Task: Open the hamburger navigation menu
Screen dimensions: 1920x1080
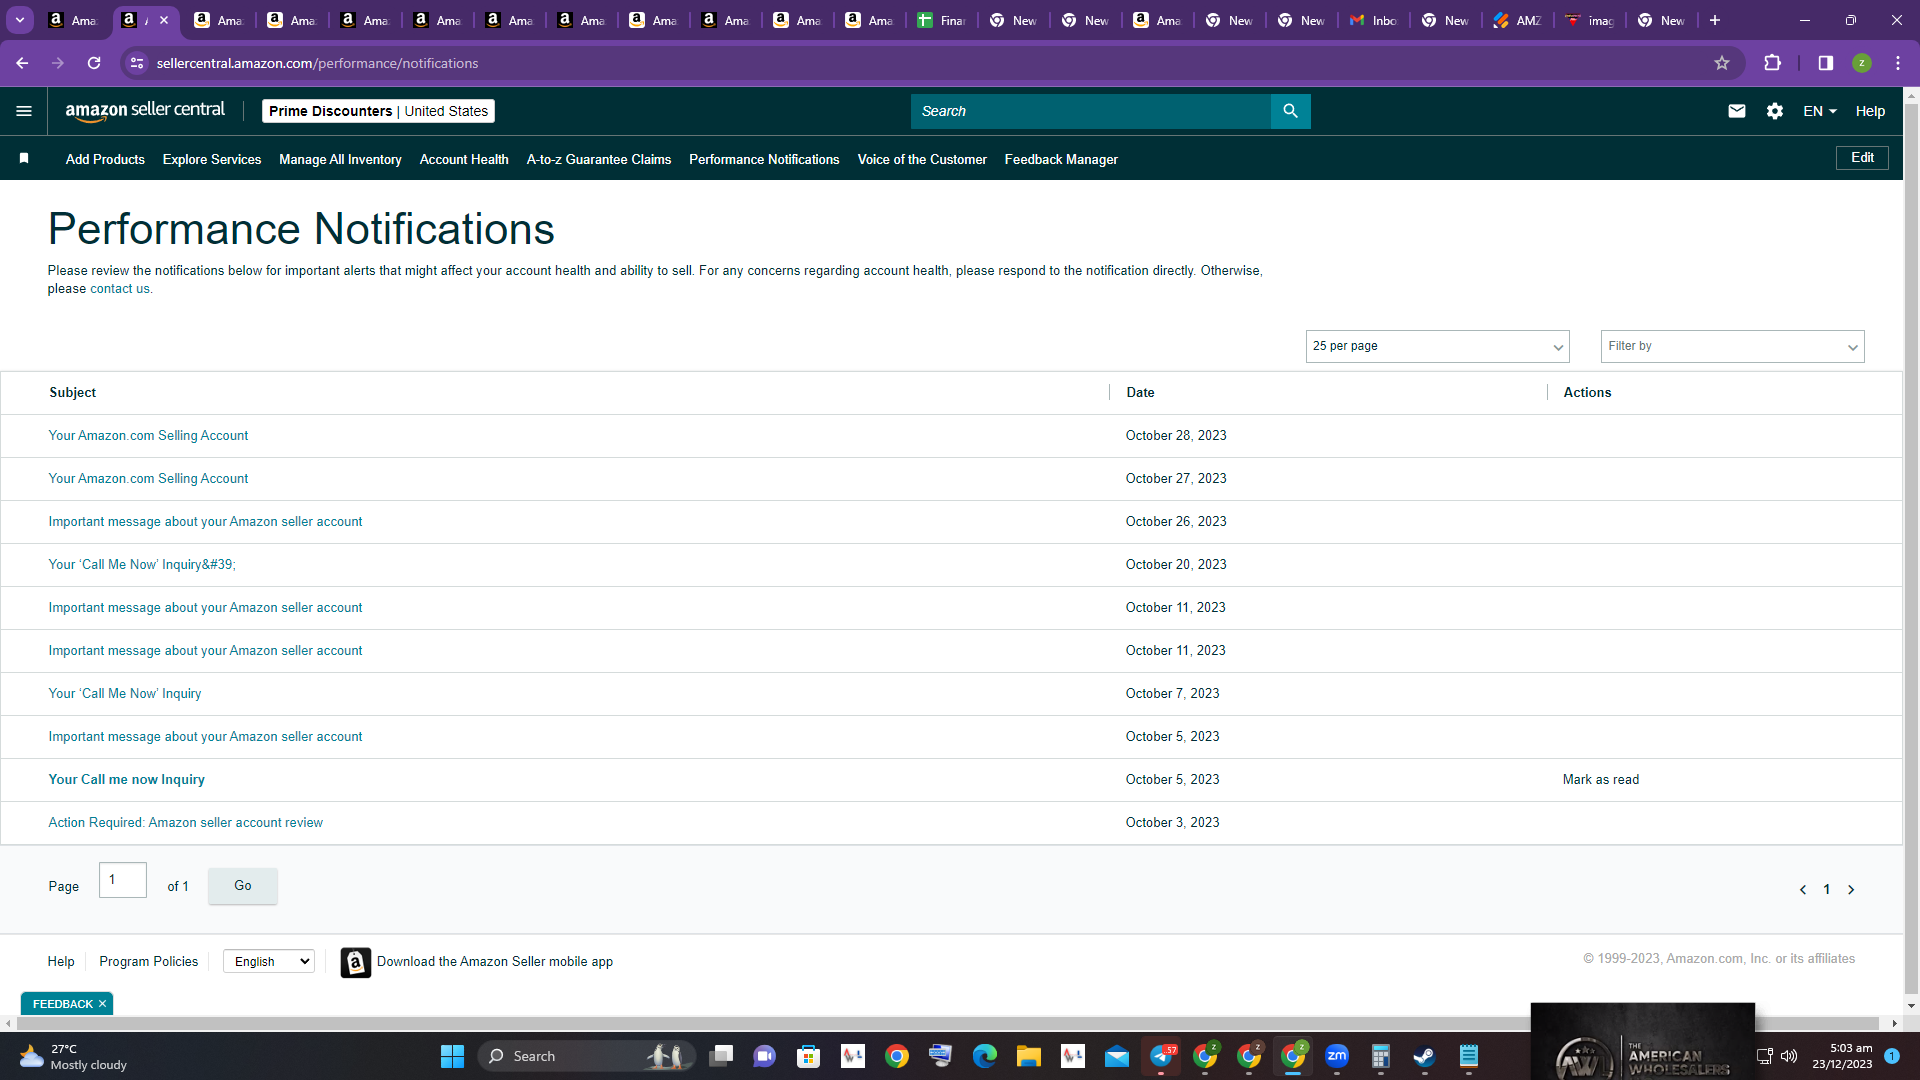Action: tap(24, 111)
